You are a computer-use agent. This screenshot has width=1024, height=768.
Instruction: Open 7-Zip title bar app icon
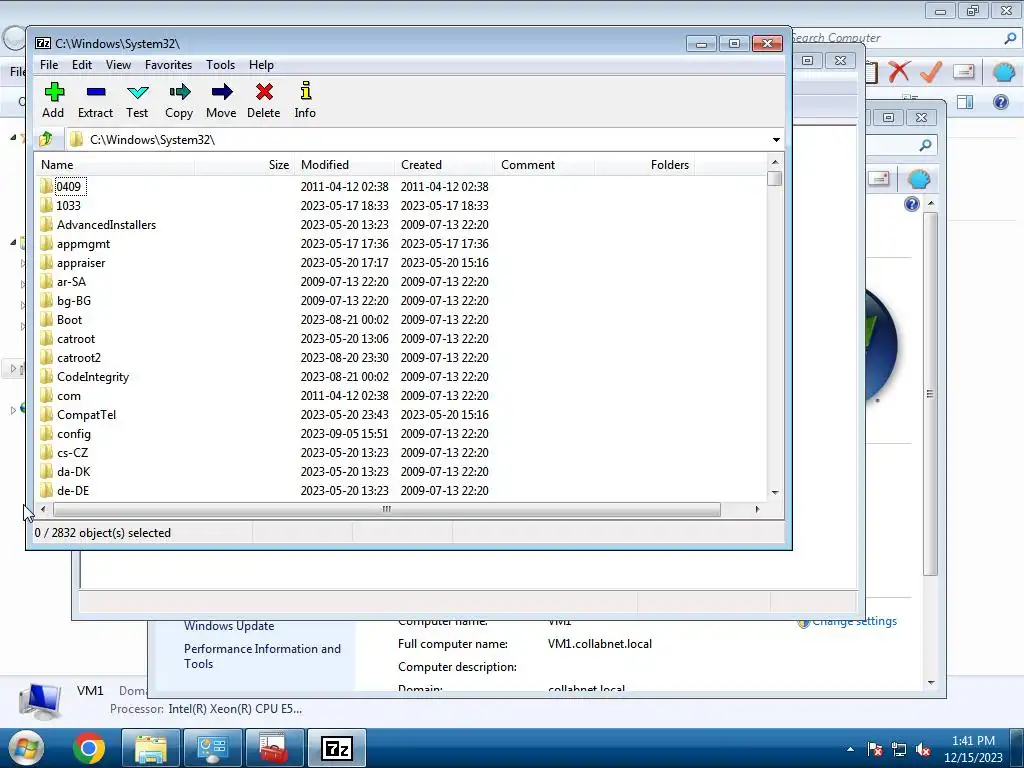tap(43, 43)
